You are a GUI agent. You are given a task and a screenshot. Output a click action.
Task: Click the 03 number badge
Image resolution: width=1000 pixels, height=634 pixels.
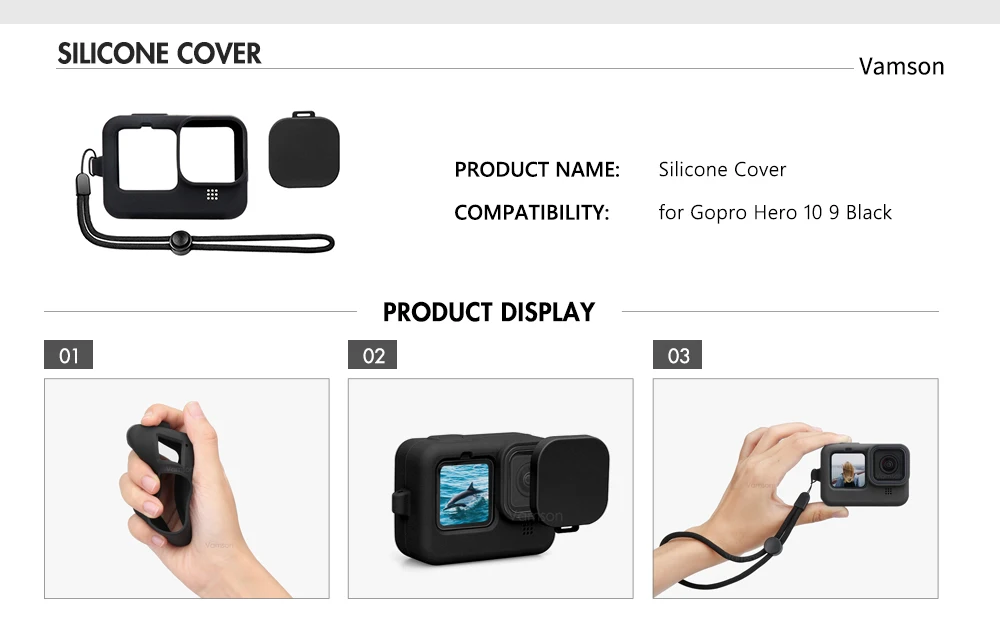coord(677,355)
